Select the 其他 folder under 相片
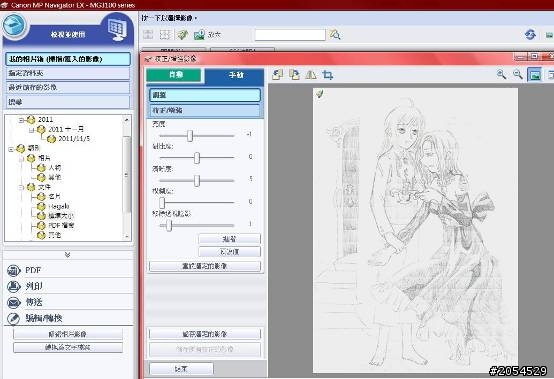 point(55,177)
